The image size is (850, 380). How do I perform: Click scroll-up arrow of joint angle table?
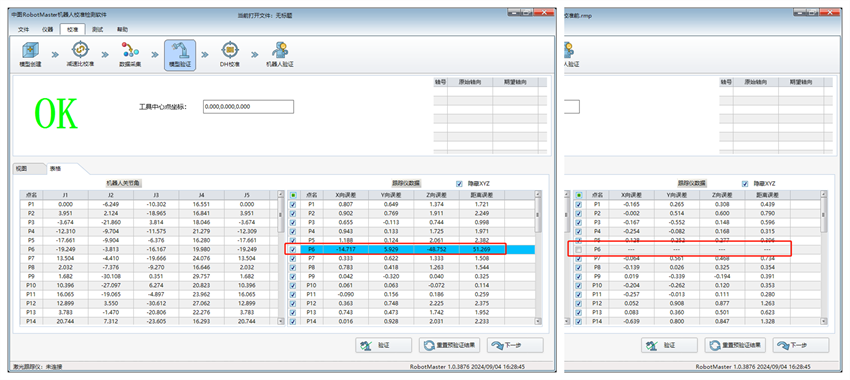280,194
